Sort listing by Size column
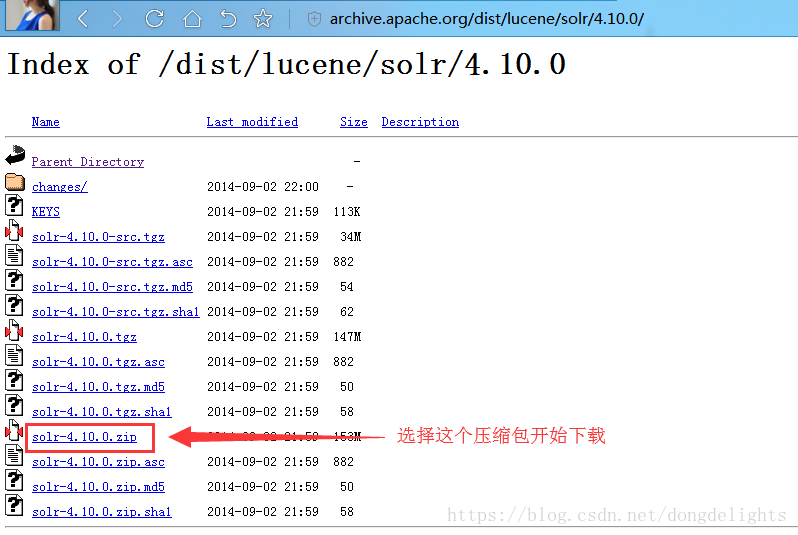The image size is (798, 535). click(x=354, y=122)
